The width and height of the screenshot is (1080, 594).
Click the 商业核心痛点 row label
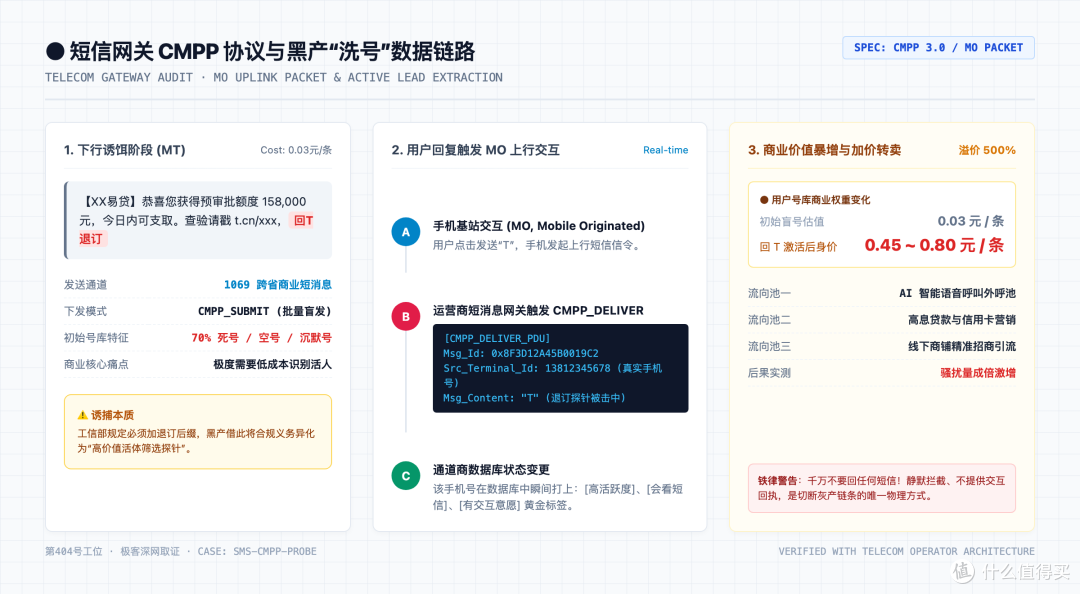click(96, 364)
